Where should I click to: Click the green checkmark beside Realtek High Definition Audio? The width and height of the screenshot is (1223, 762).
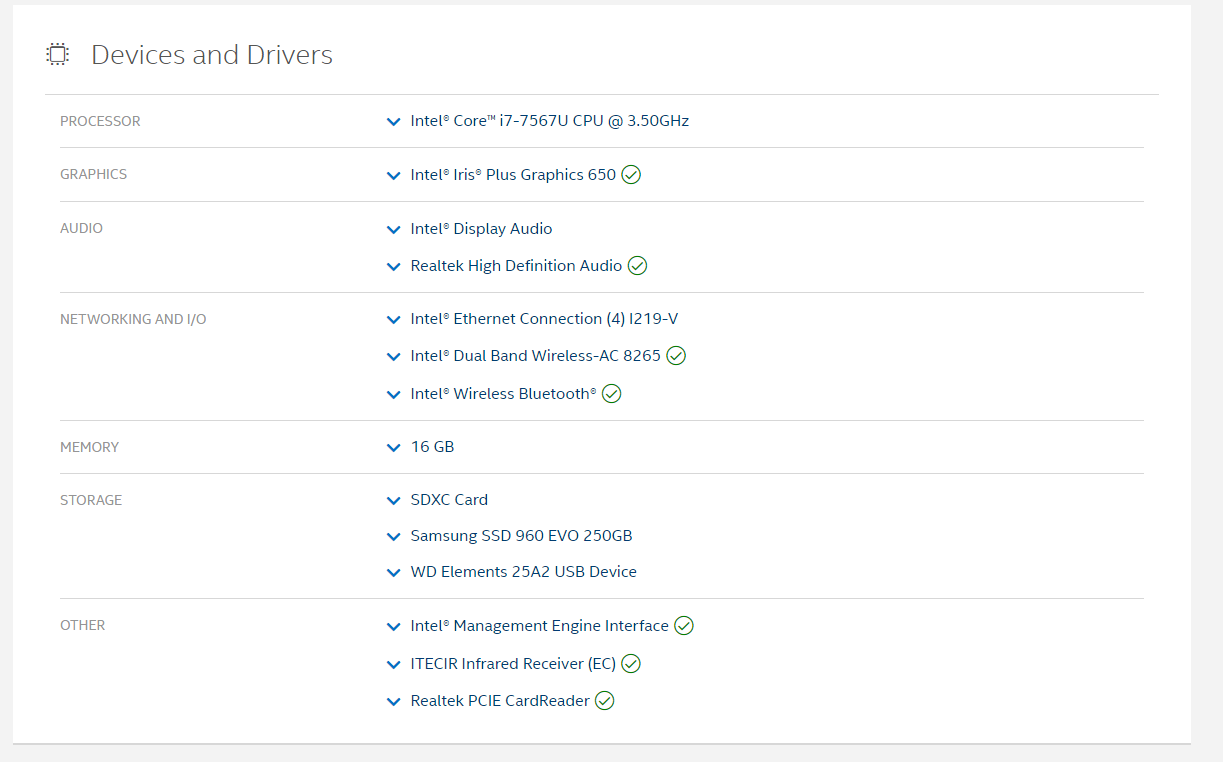(637, 266)
